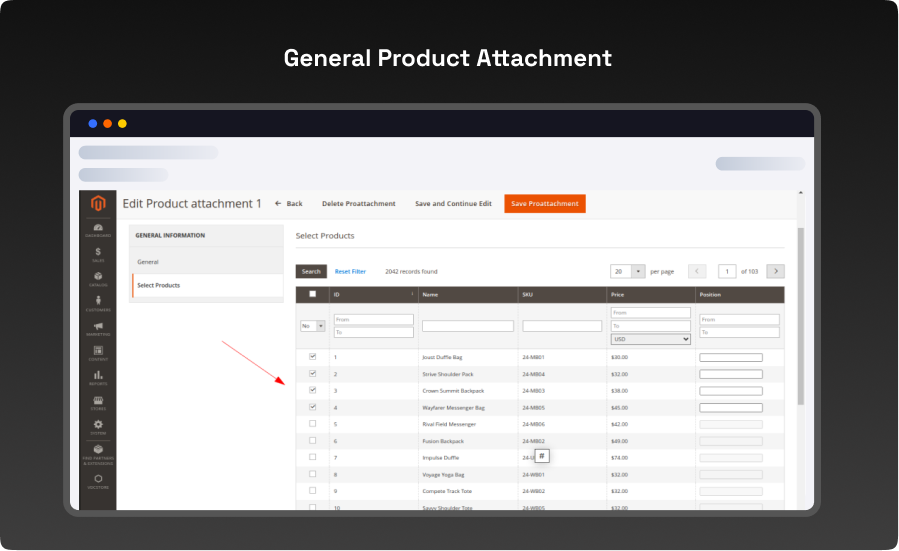Click the Name filter input field
This screenshot has height=551, width=899.
[467, 326]
